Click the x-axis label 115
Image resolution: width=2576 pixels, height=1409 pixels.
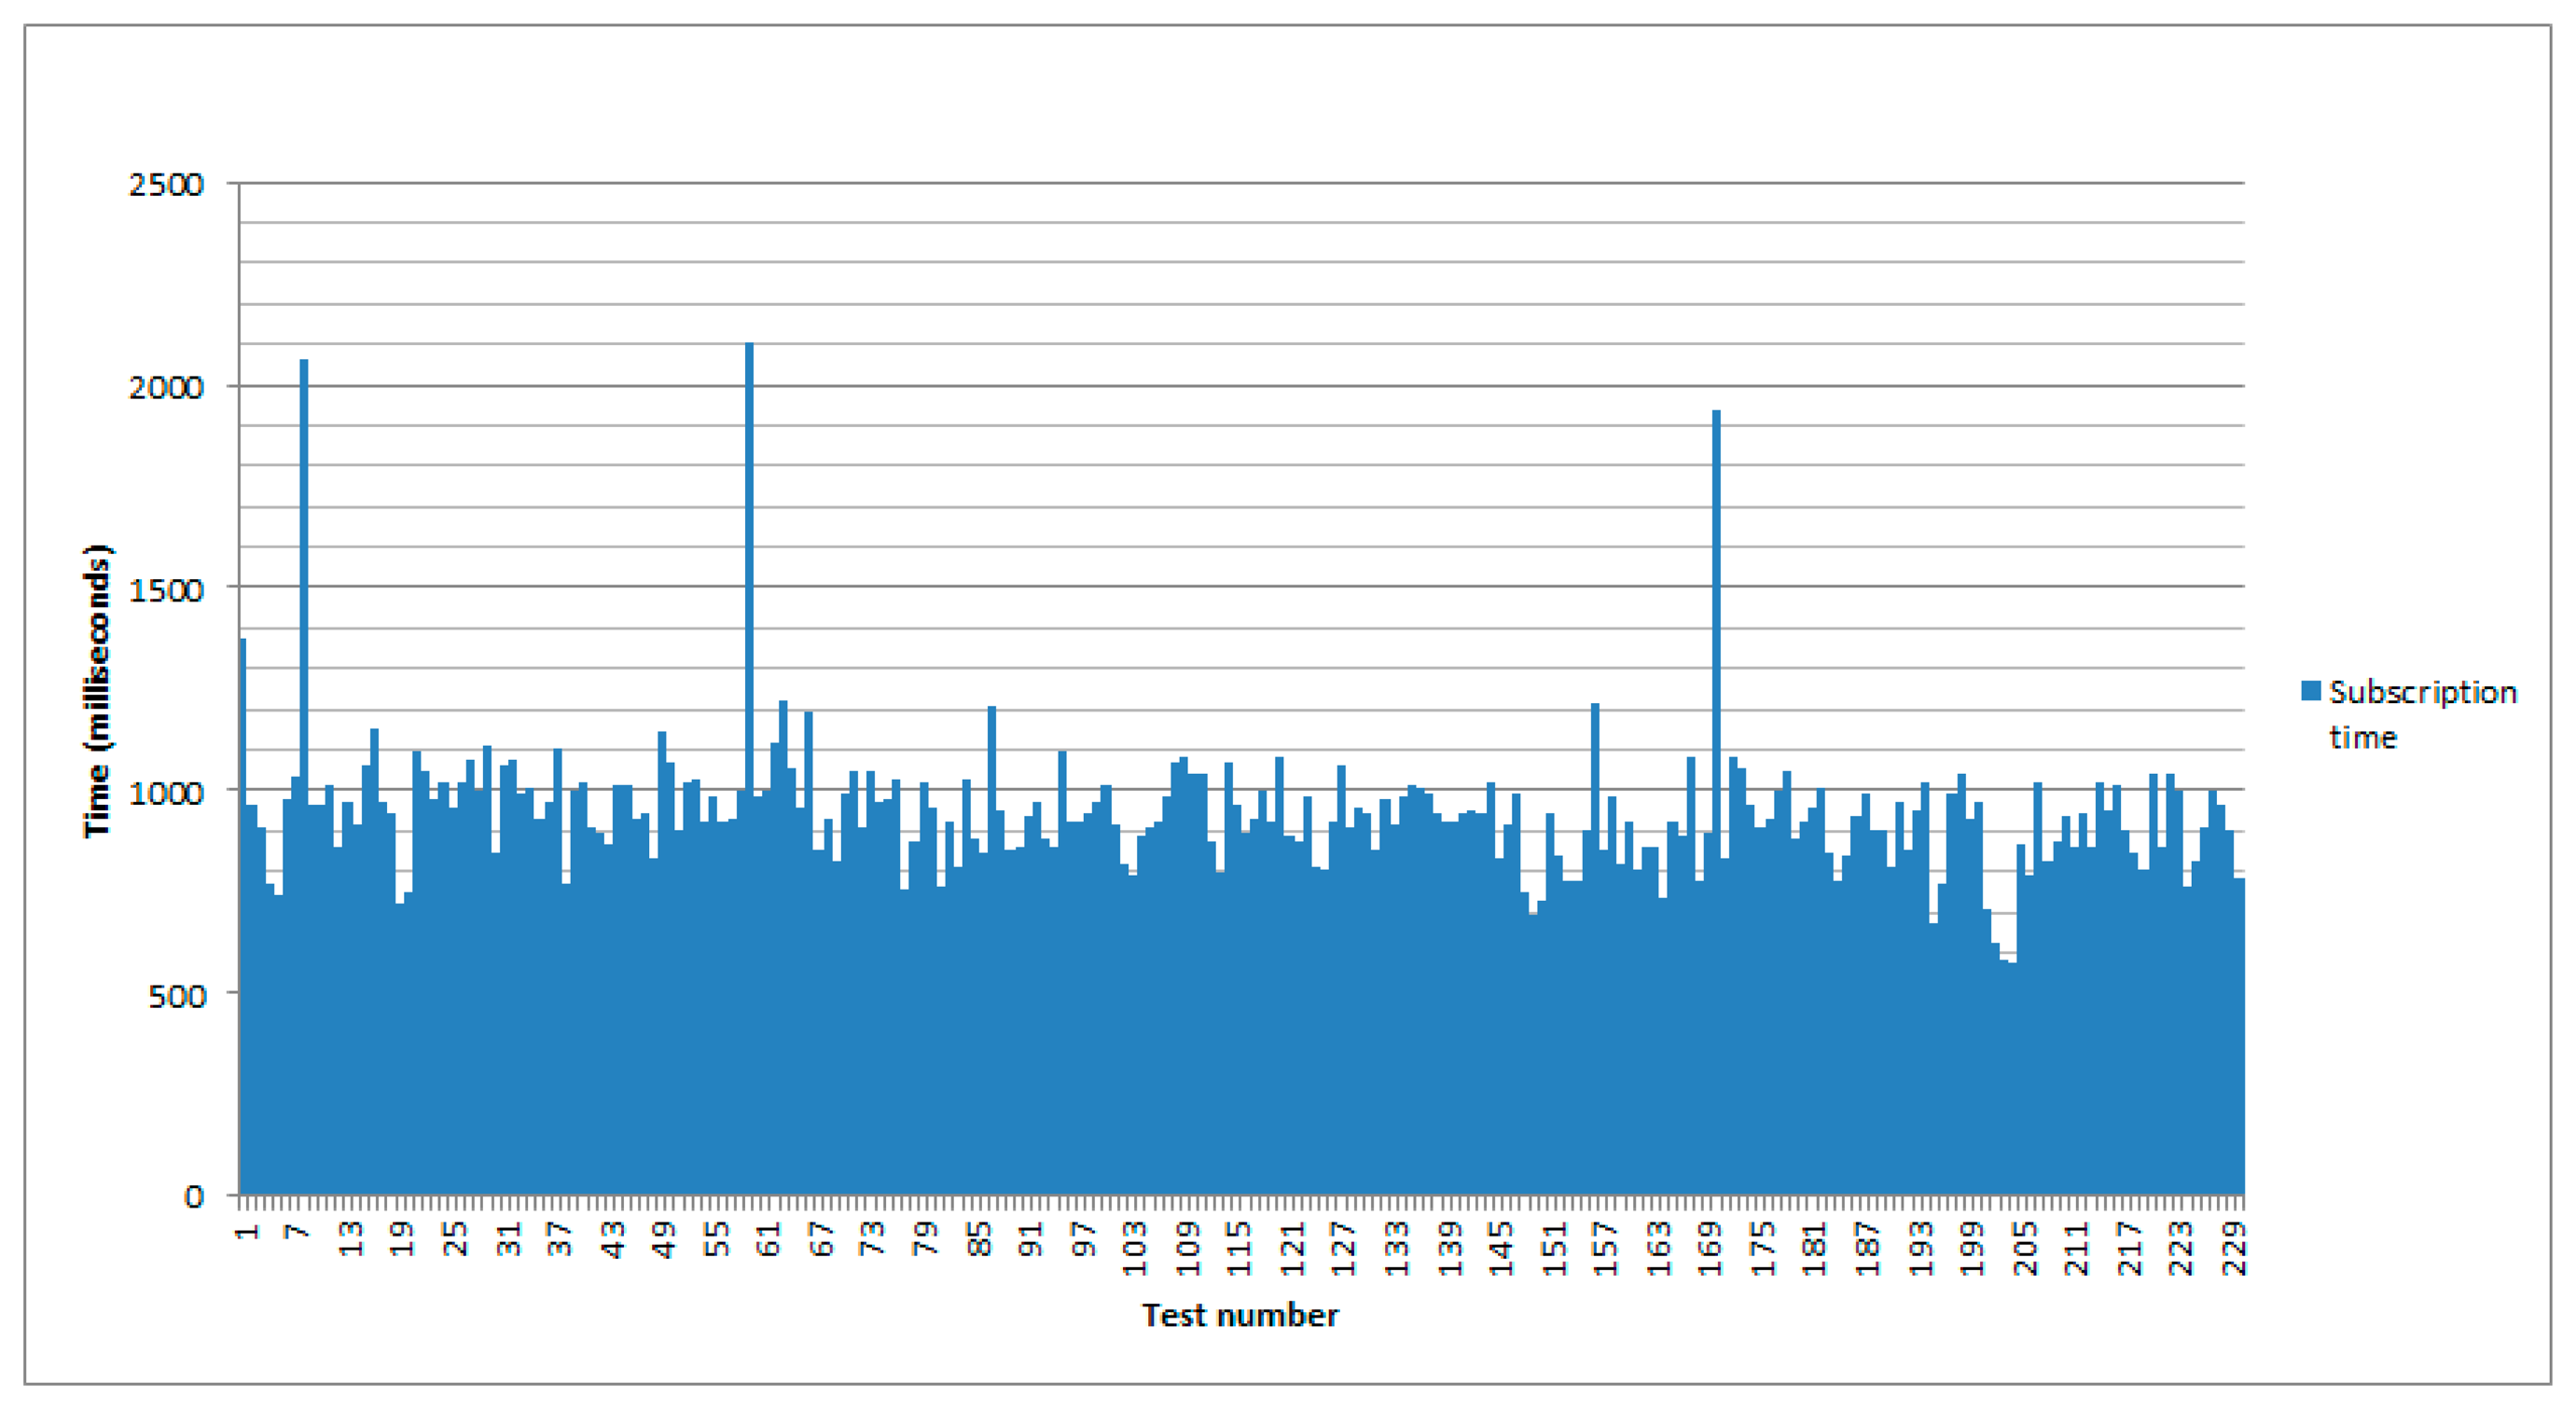pos(1238,1247)
